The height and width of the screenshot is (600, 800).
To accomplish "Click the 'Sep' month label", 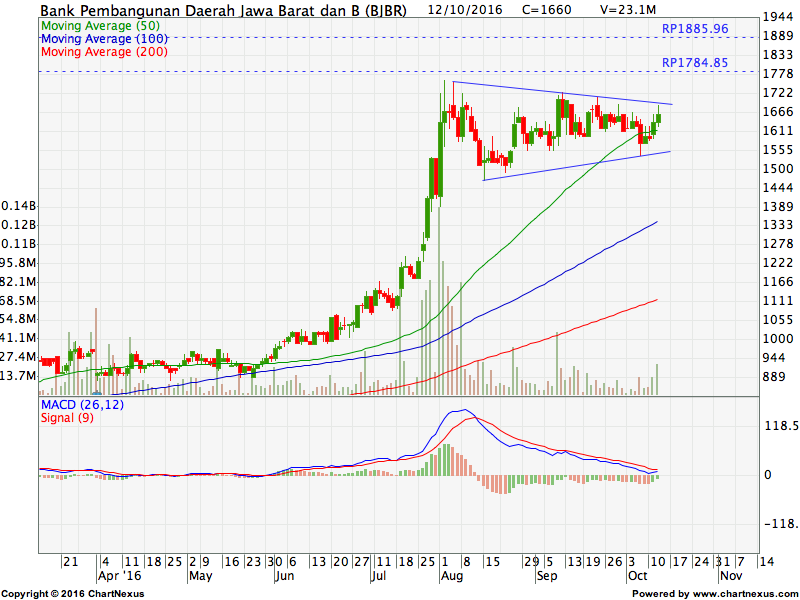I will click(547, 576).
